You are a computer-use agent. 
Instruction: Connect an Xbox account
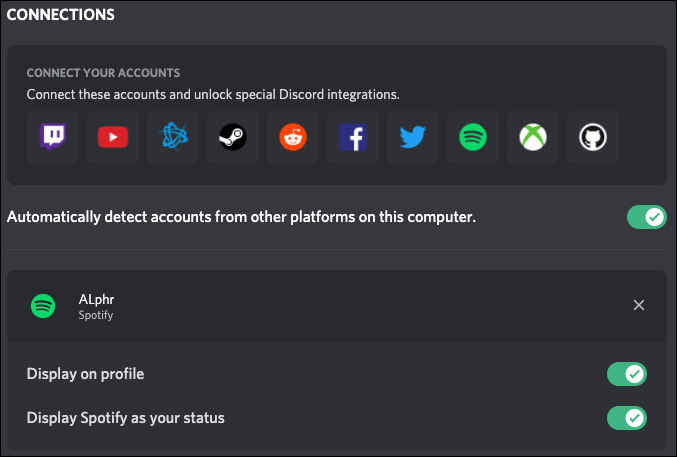(533, 137)
